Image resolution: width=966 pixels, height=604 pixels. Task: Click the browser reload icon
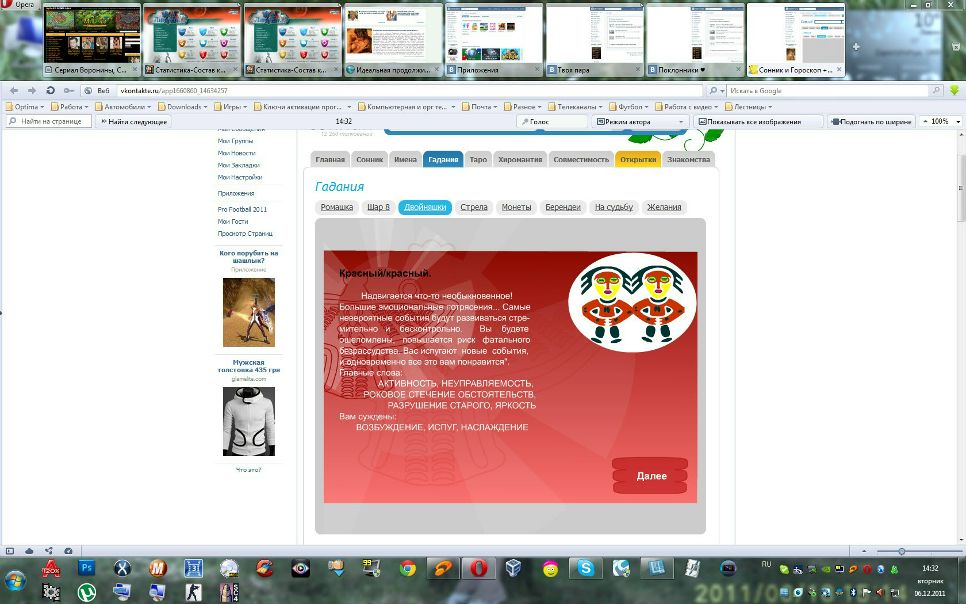pos(50,91)
